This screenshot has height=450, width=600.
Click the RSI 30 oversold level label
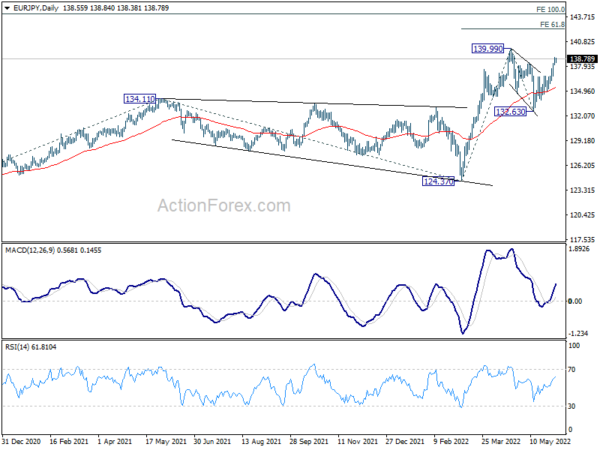(x=572, y=406)
